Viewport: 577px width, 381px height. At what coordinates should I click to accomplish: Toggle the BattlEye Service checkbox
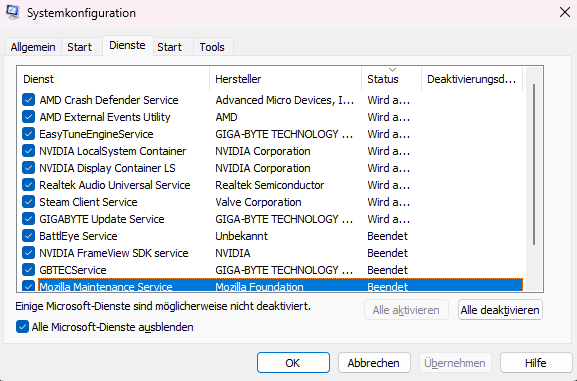point(28,236)
